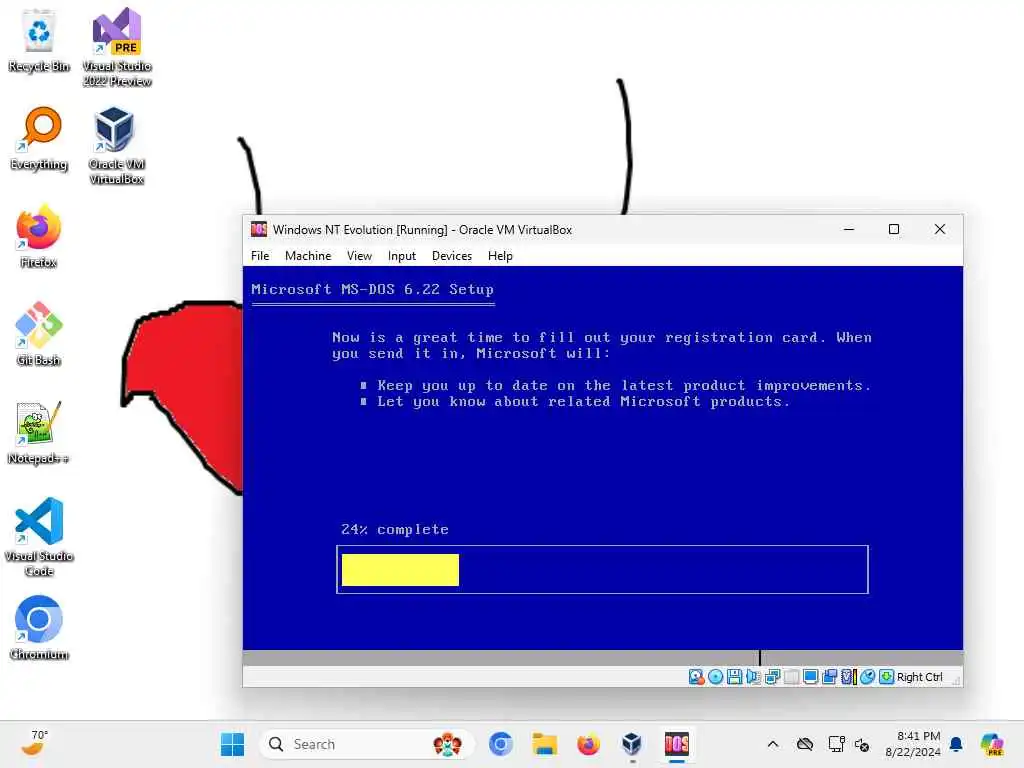Screen dimensions: 1024x768
Task: Minimize the VirtualBox window
Action: coord(849,229)
